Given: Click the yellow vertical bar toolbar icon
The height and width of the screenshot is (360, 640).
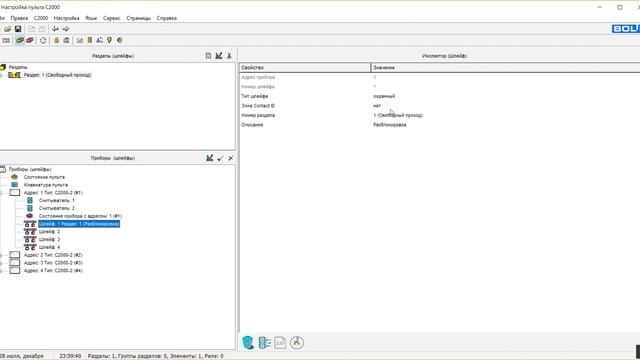Looking at the screenshot, I should (90, 40).
